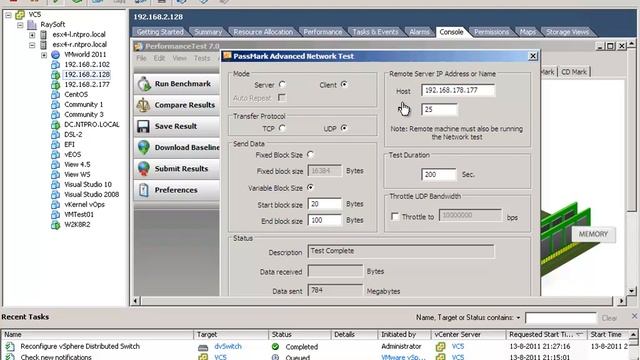
Task: Open the dvSwitch target link
Action: tap(228, 346)
